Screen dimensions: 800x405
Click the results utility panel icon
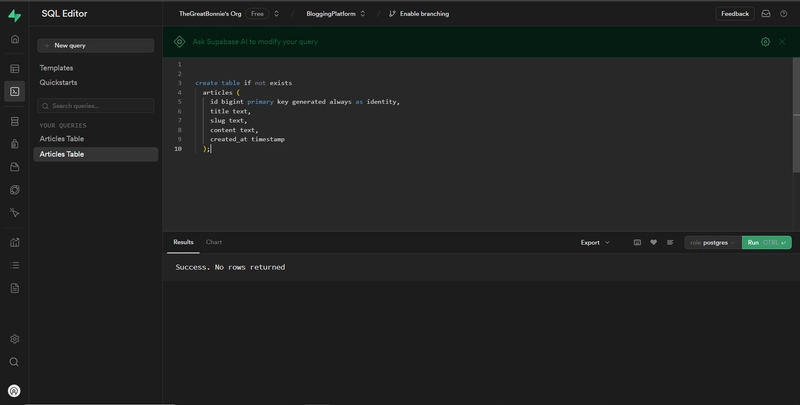(x=637, y=242)
